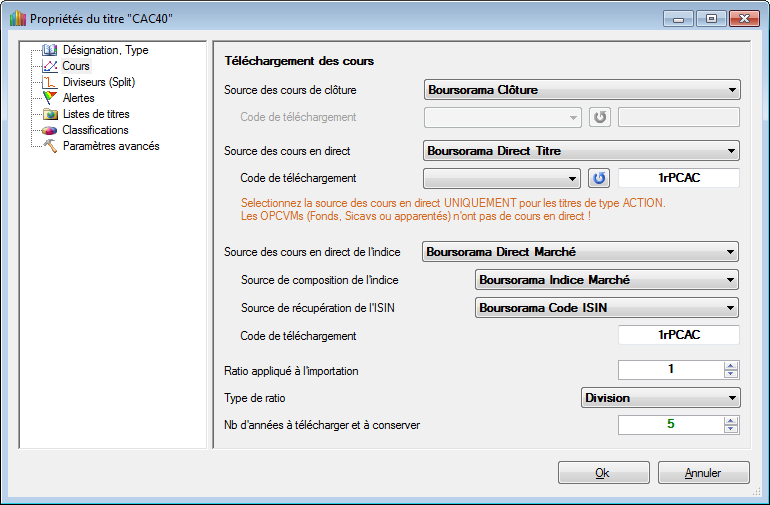
Task: Open the Boursorama Code ISIN dropdown
Action: tap(608, 307)
